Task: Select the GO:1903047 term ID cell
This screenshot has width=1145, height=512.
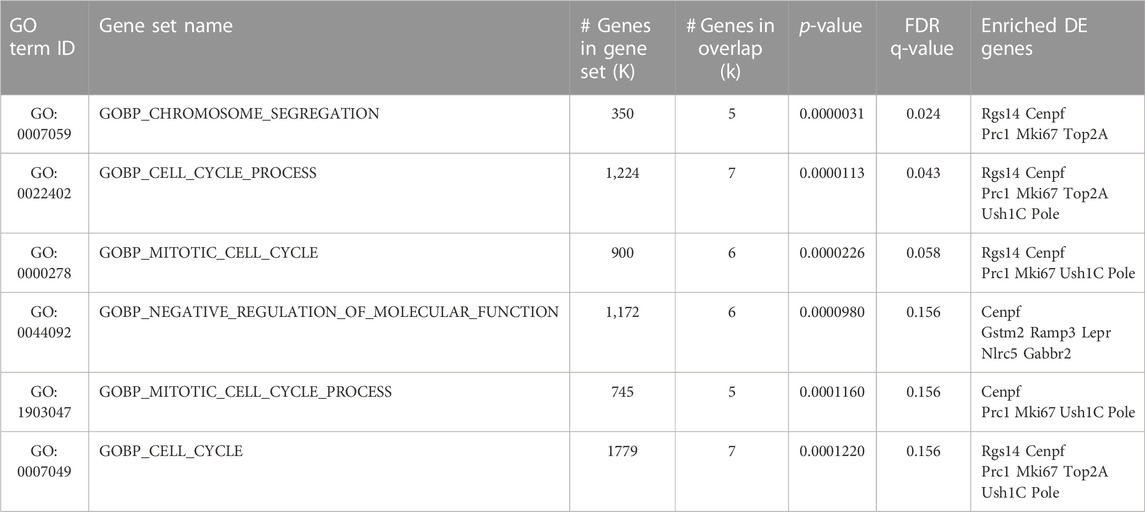Action: (x=44, y=402)
